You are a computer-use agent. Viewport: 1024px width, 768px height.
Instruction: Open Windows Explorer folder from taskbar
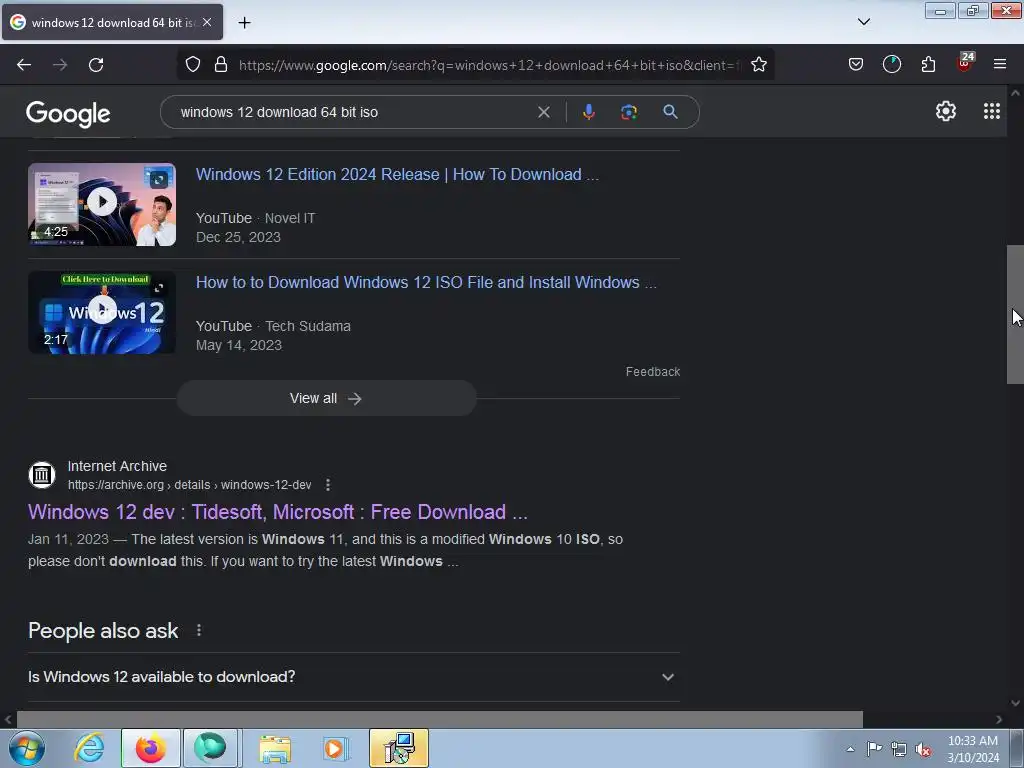275,749
